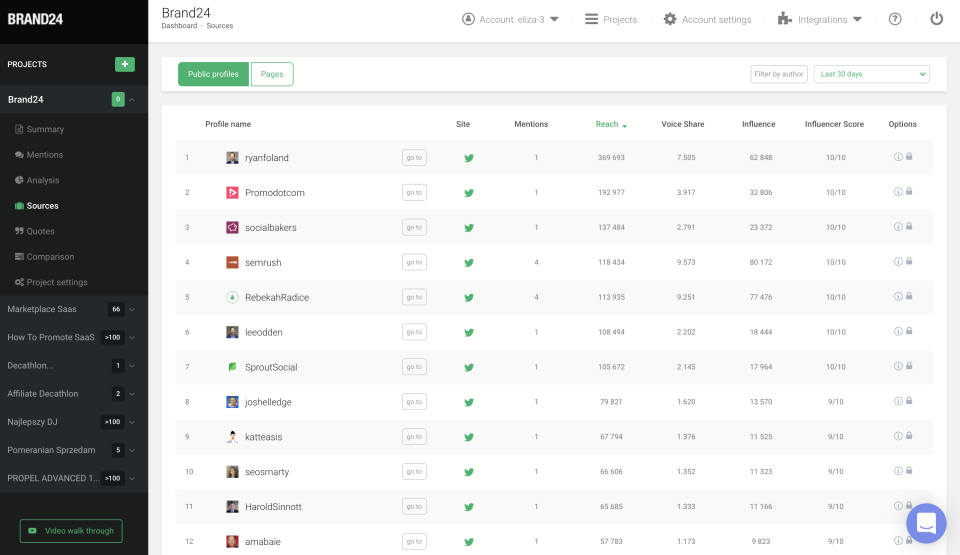Click lock icon in SproutSocial row

[909, 366]
